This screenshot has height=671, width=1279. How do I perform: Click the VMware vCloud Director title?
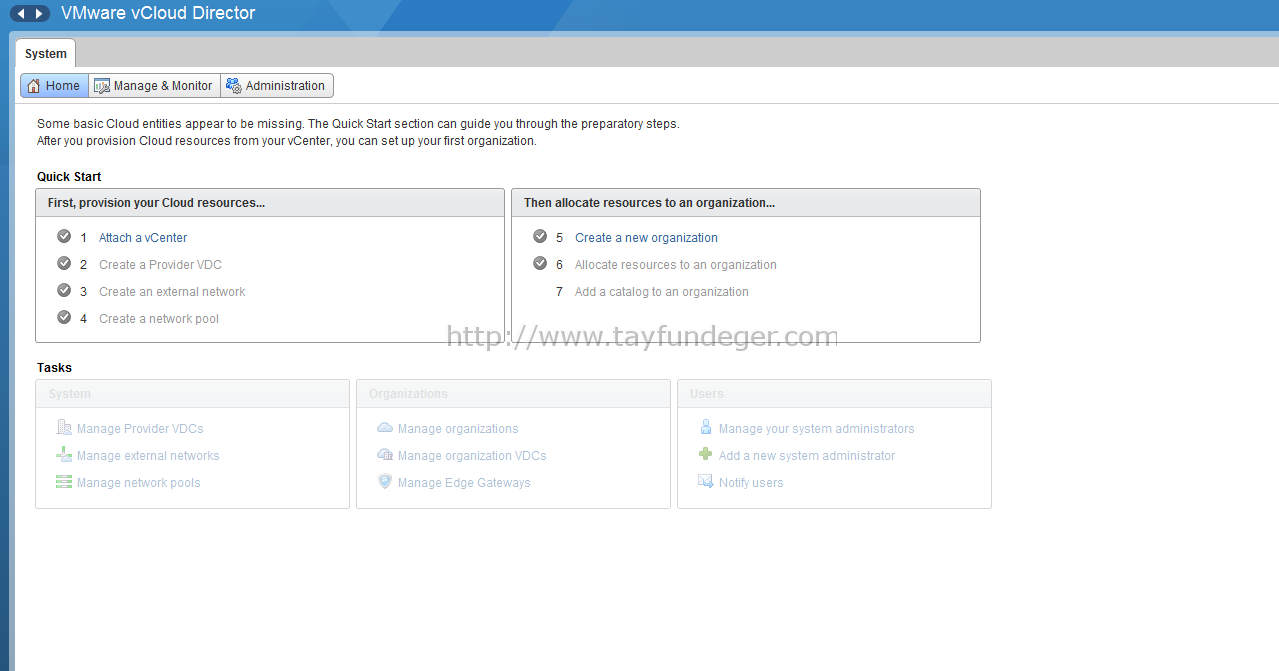(x=158, y=14)
